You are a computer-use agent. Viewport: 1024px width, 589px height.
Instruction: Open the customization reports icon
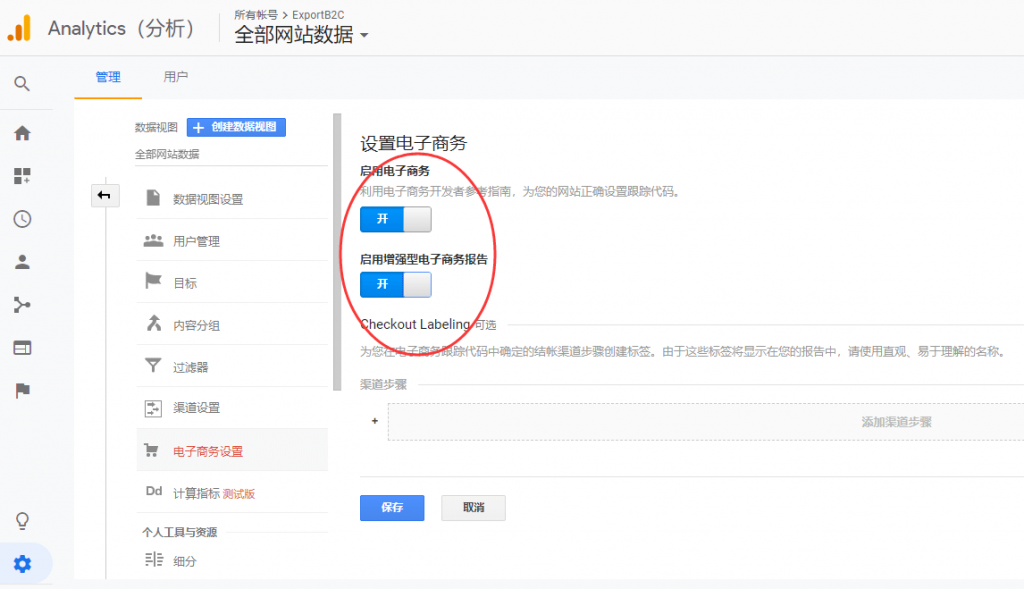(22, 175)
